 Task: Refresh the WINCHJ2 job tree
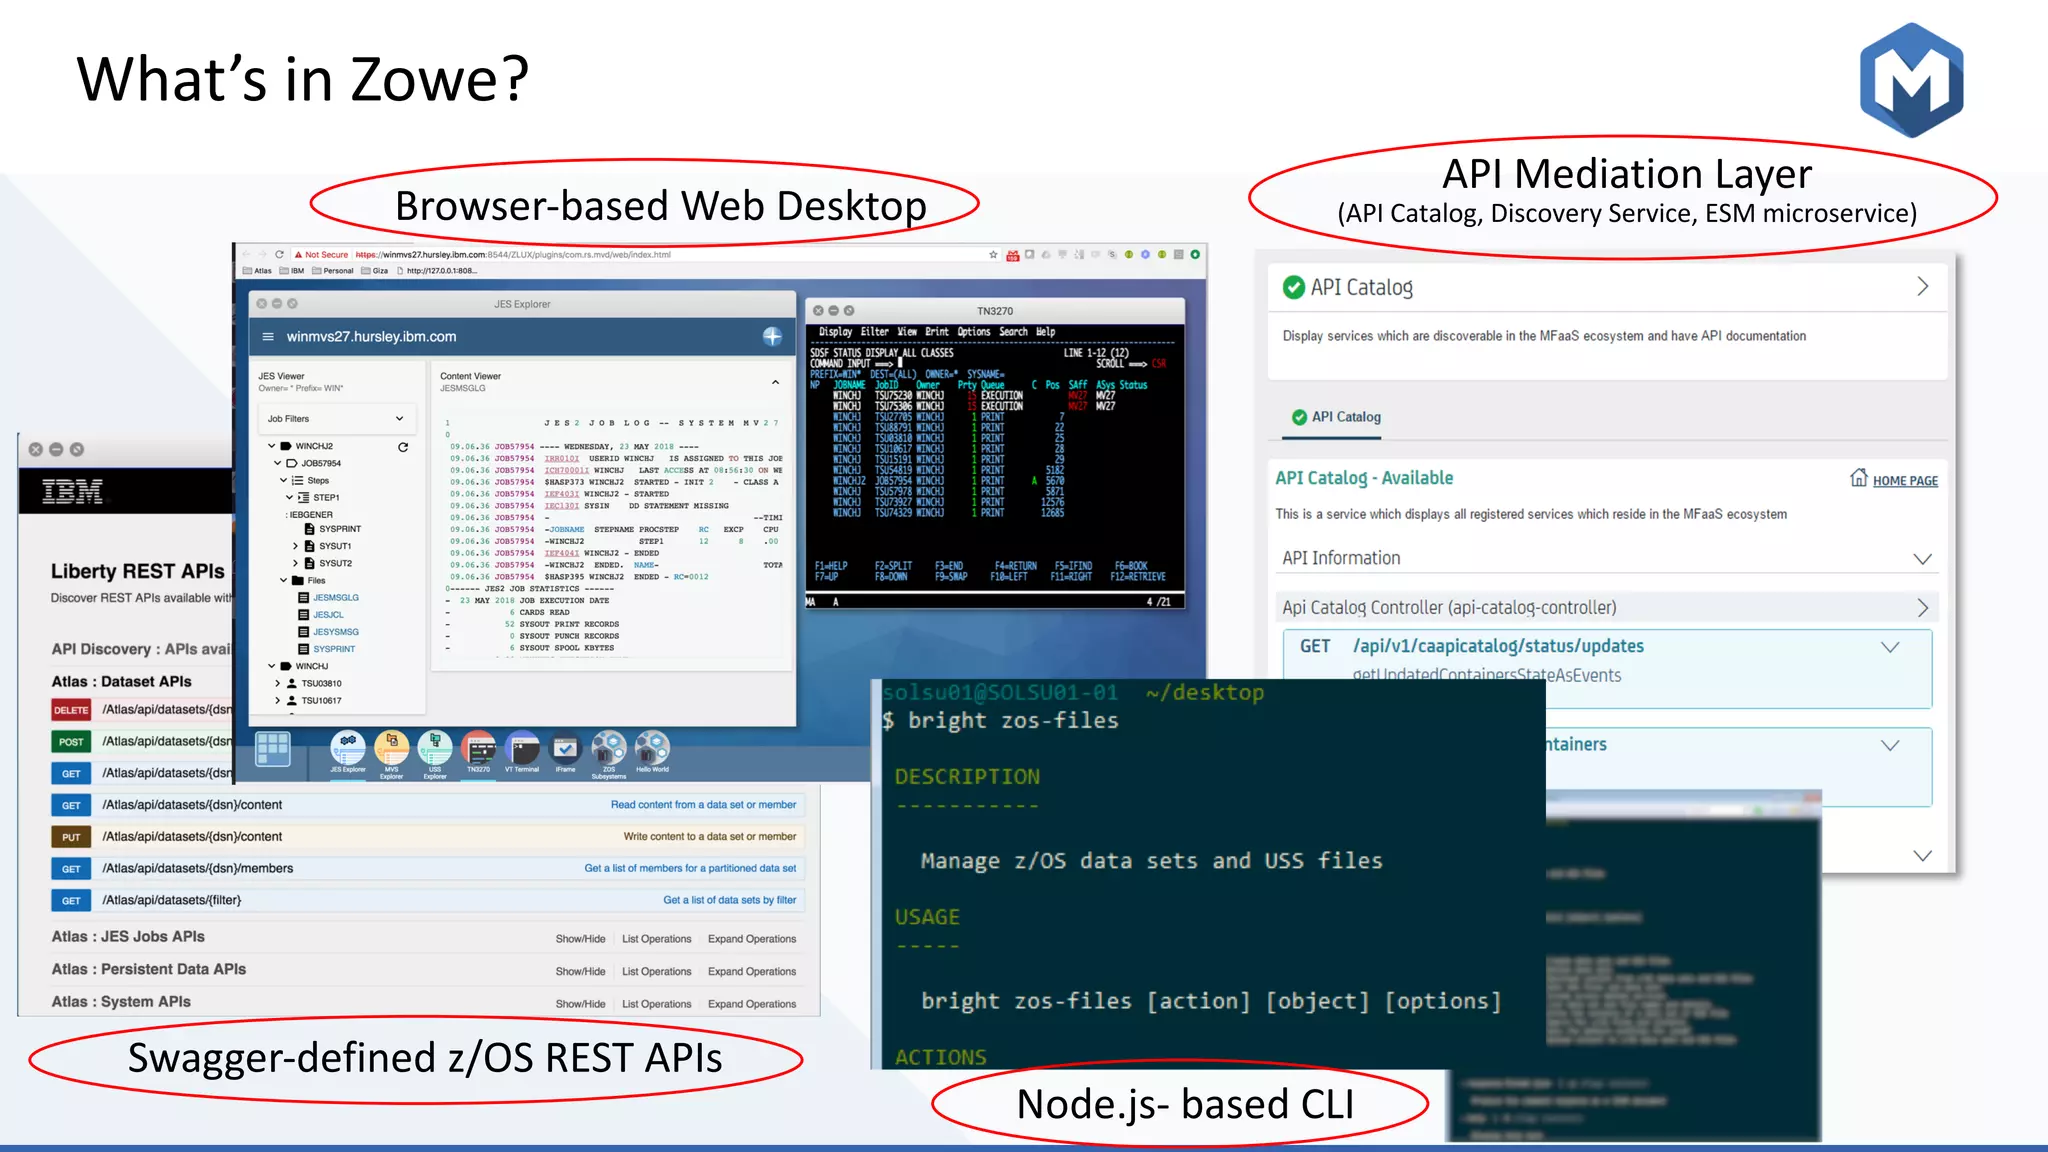403,447
